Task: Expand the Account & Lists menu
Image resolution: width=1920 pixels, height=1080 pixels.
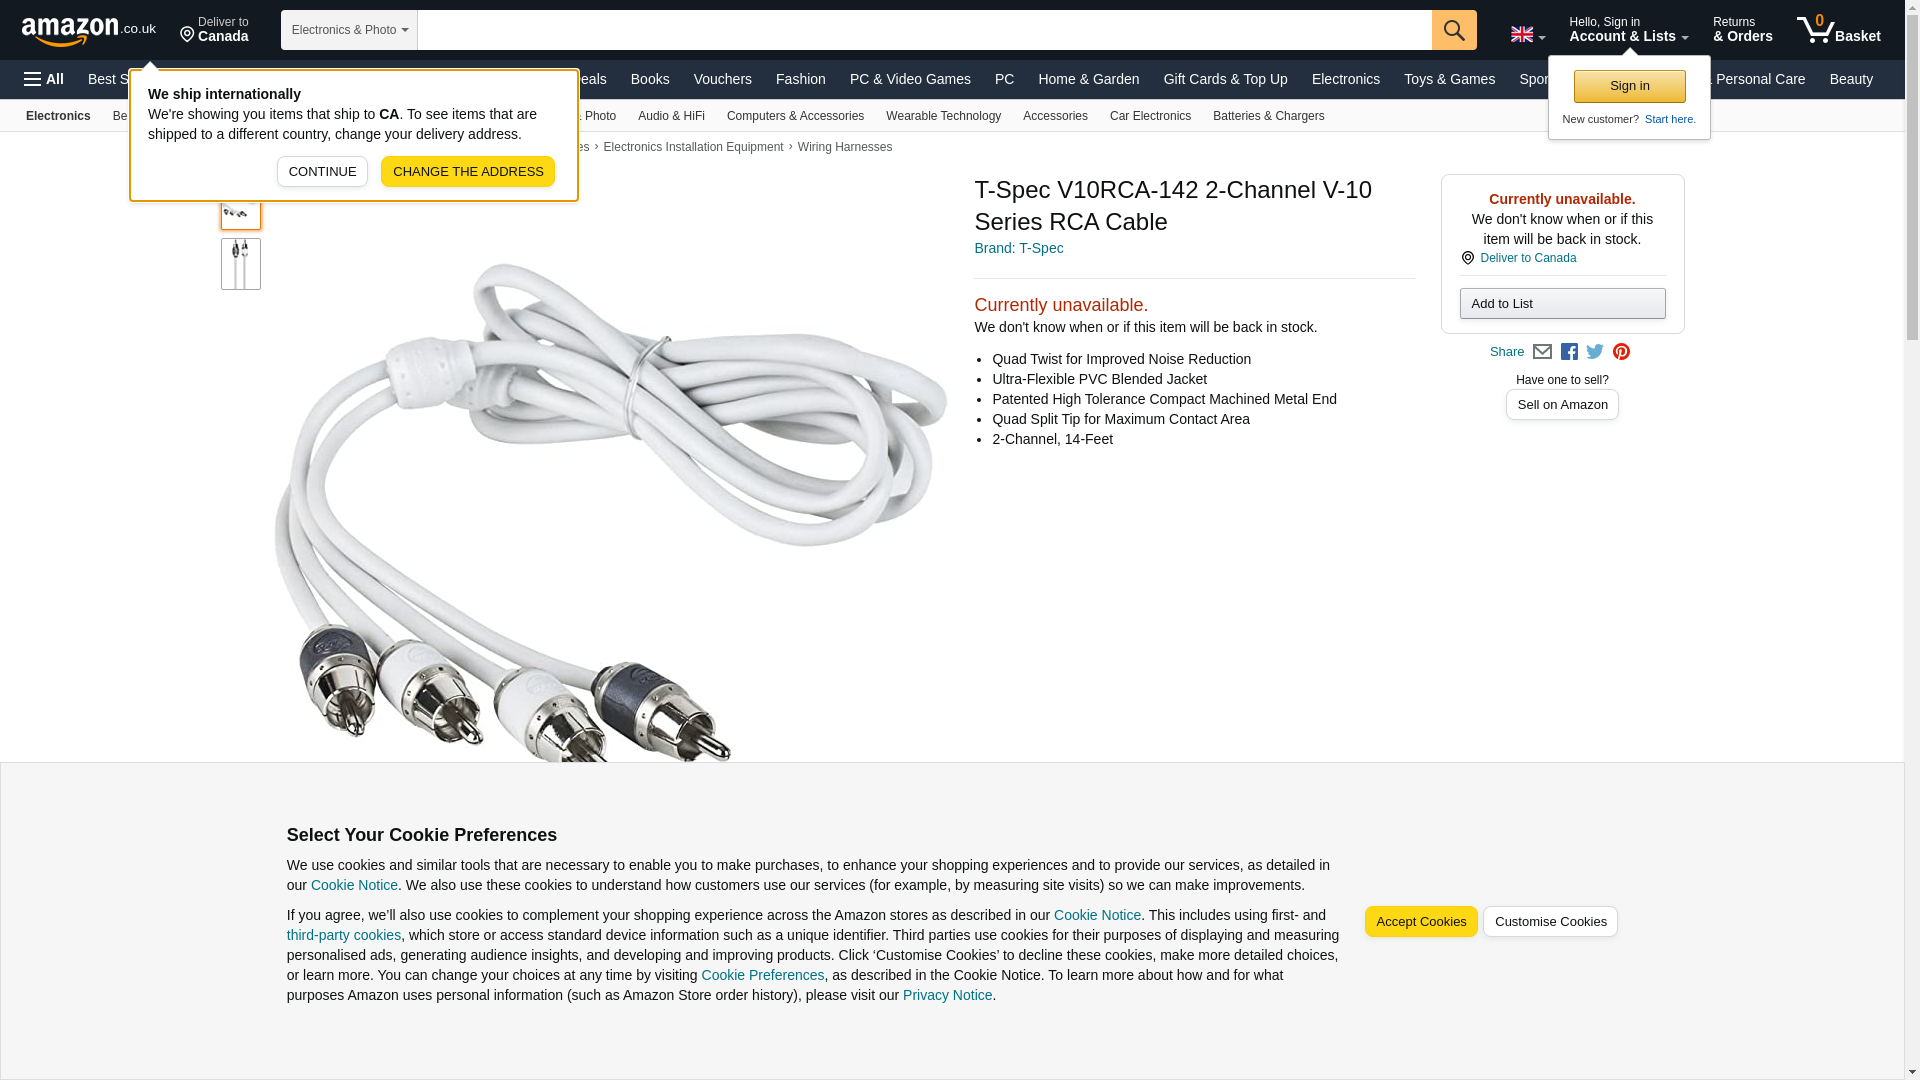Action: (1628, 30)
